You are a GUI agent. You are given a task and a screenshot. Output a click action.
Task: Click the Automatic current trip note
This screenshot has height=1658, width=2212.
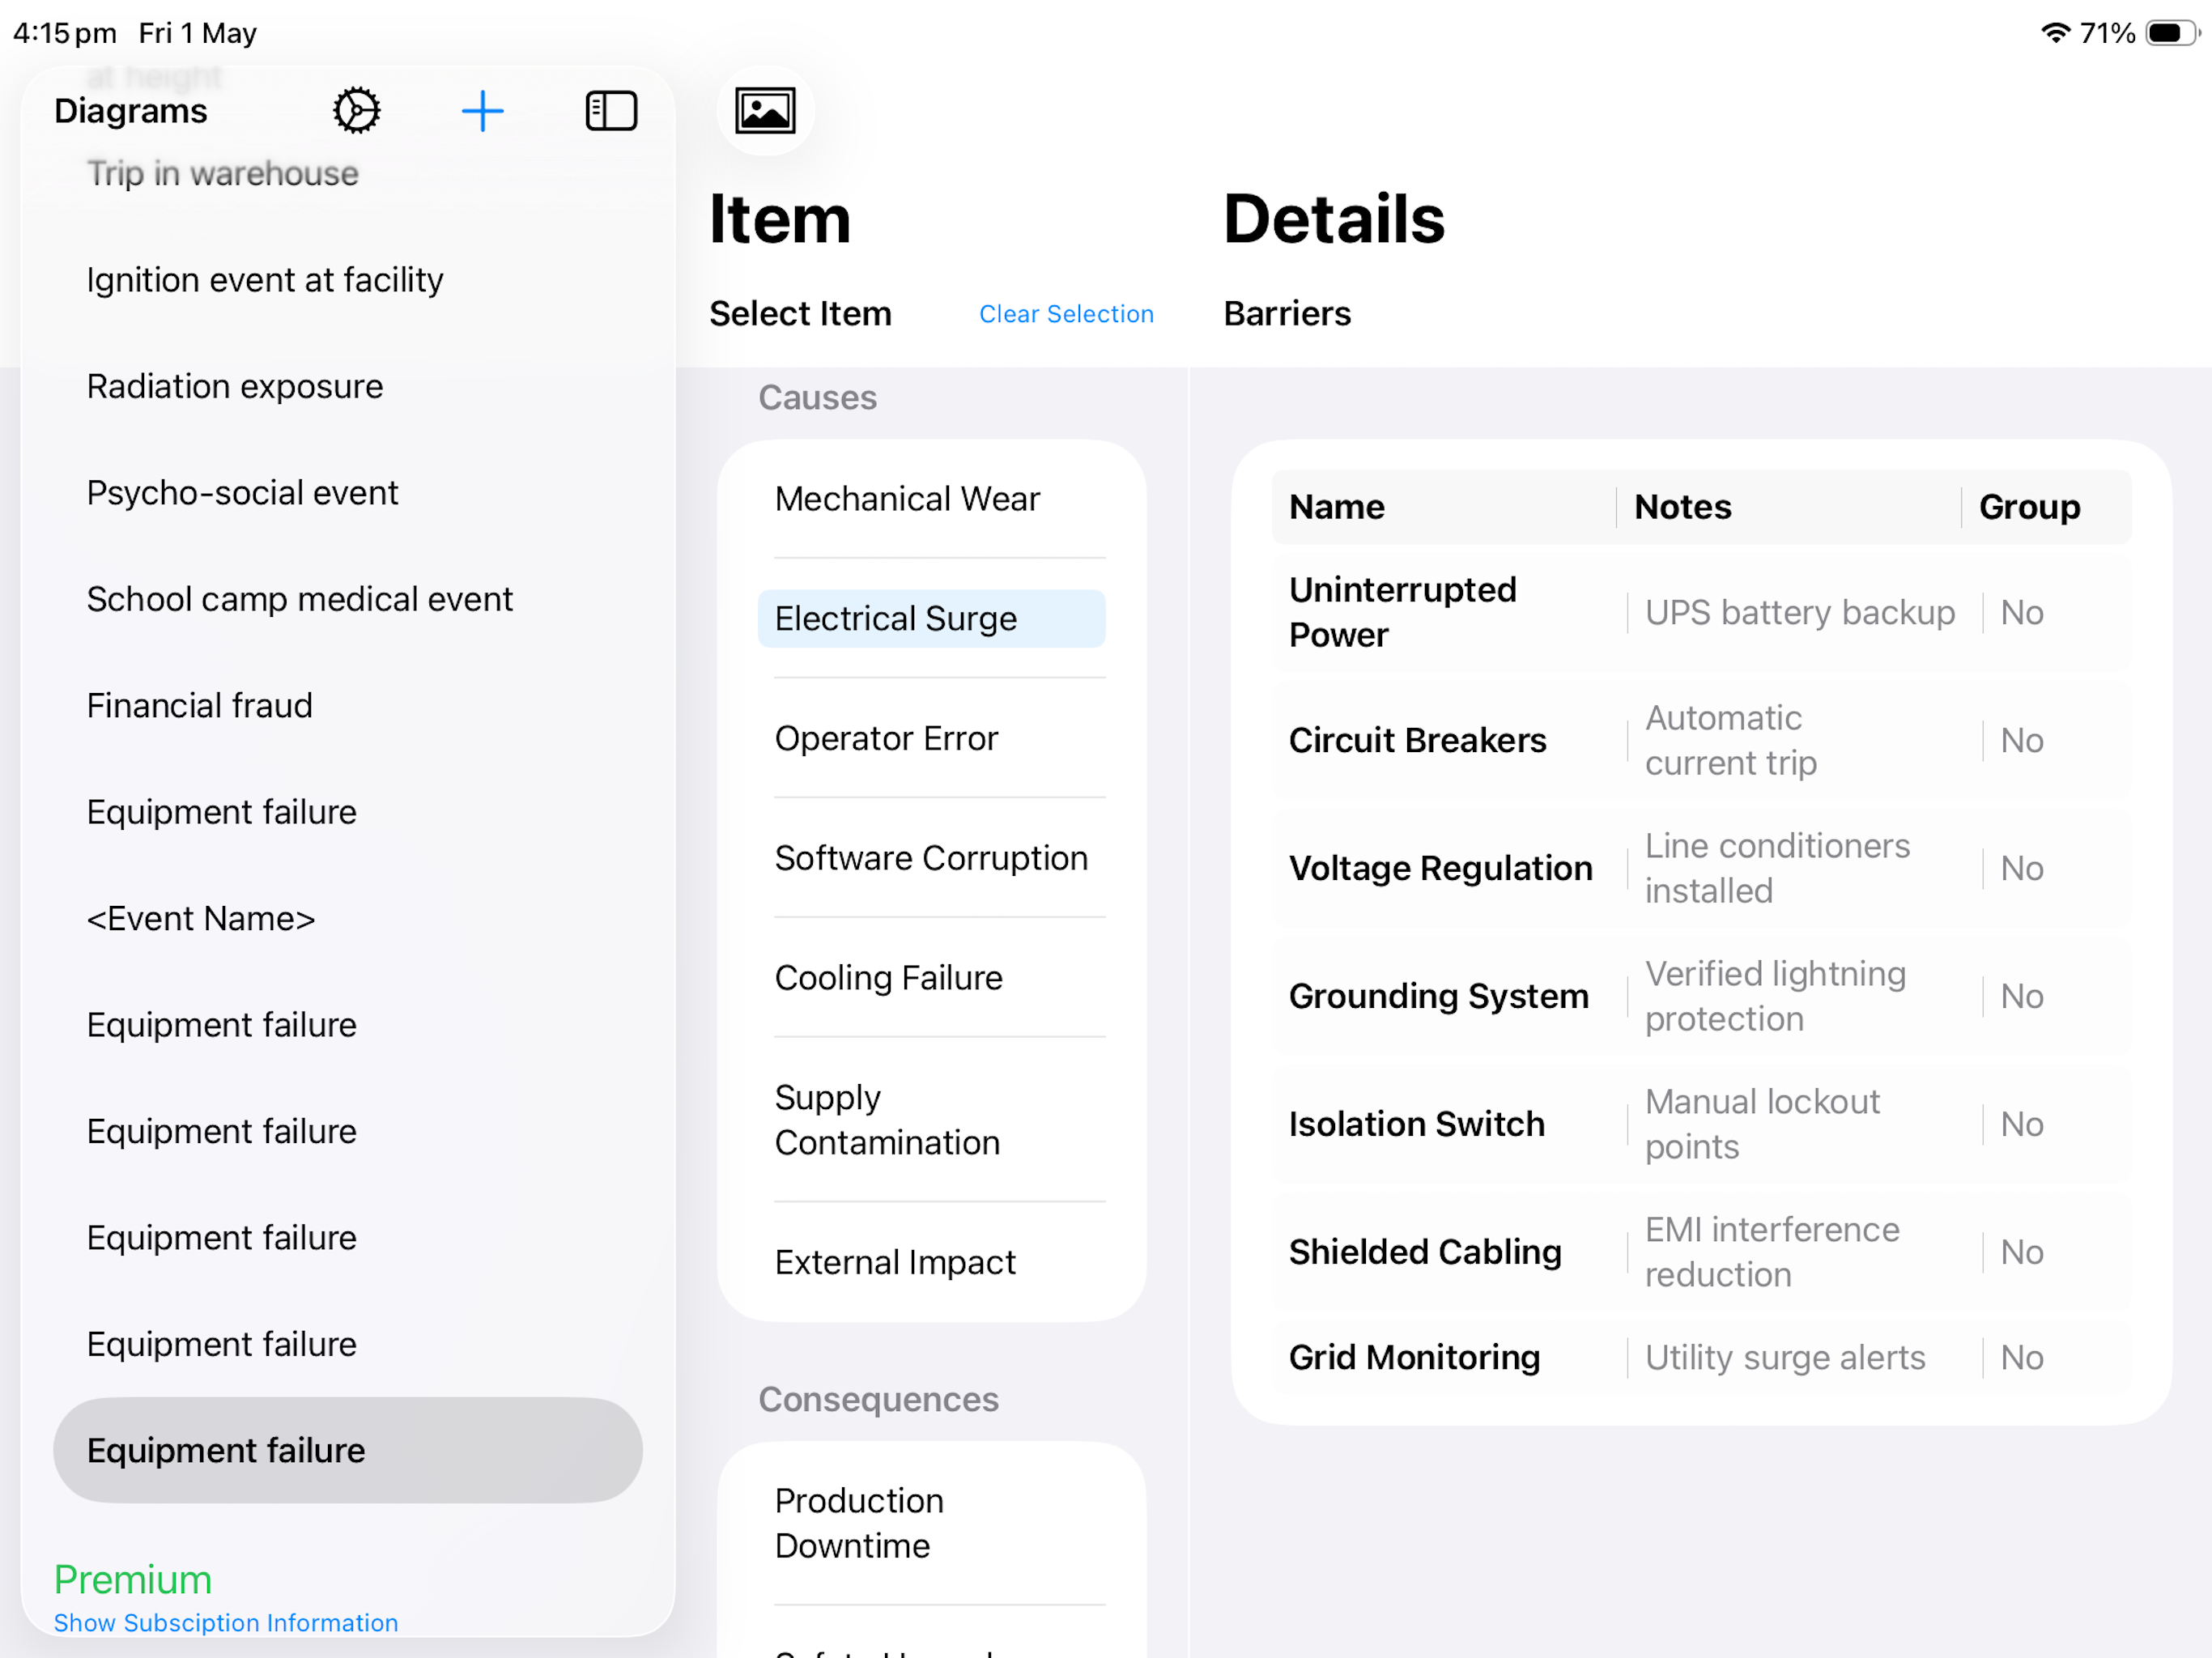[1731, 740]
